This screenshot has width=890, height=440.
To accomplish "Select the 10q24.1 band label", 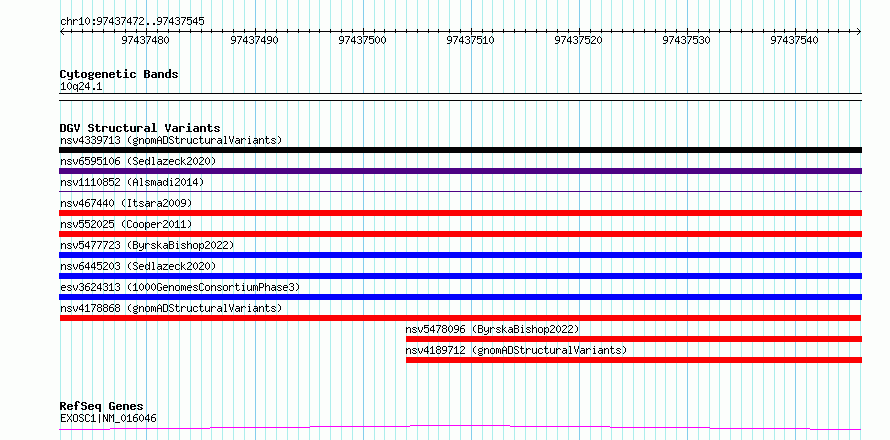I will click(81, 87).
